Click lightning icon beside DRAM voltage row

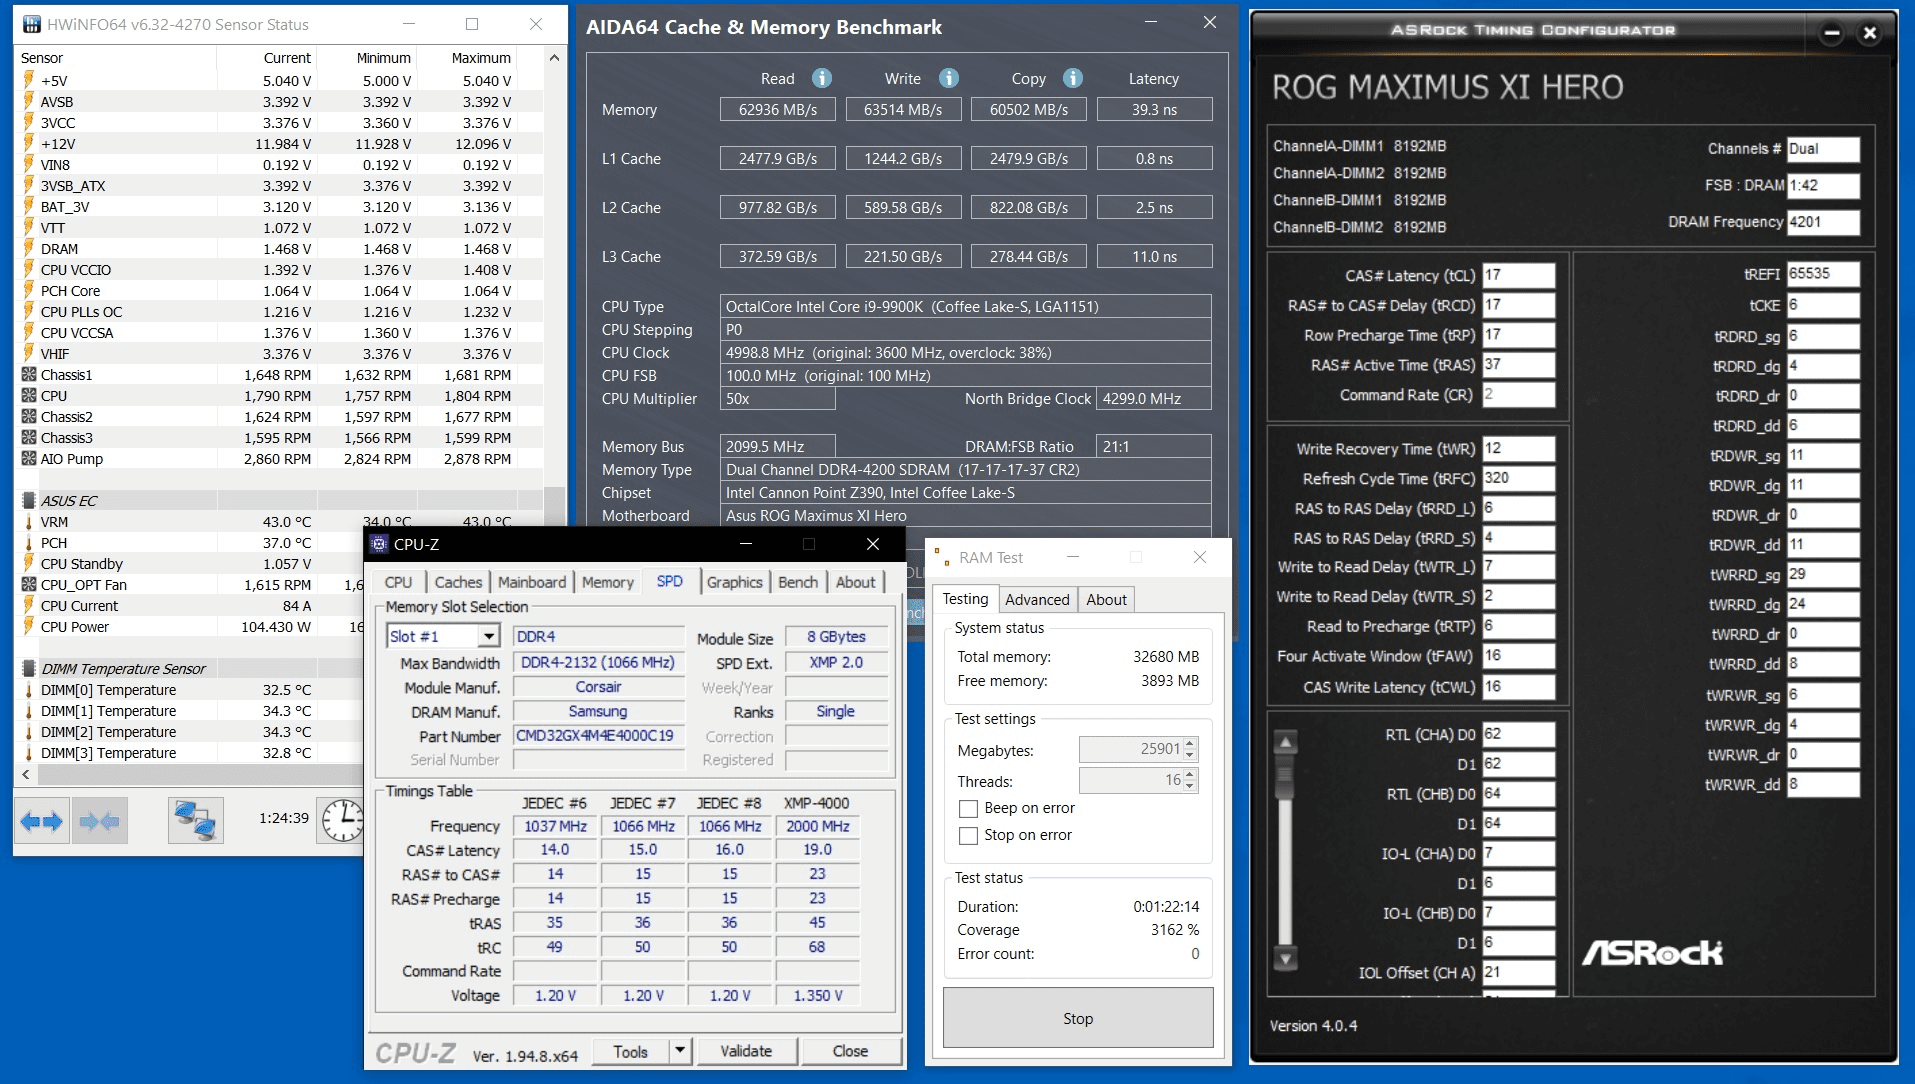[29, 248]
